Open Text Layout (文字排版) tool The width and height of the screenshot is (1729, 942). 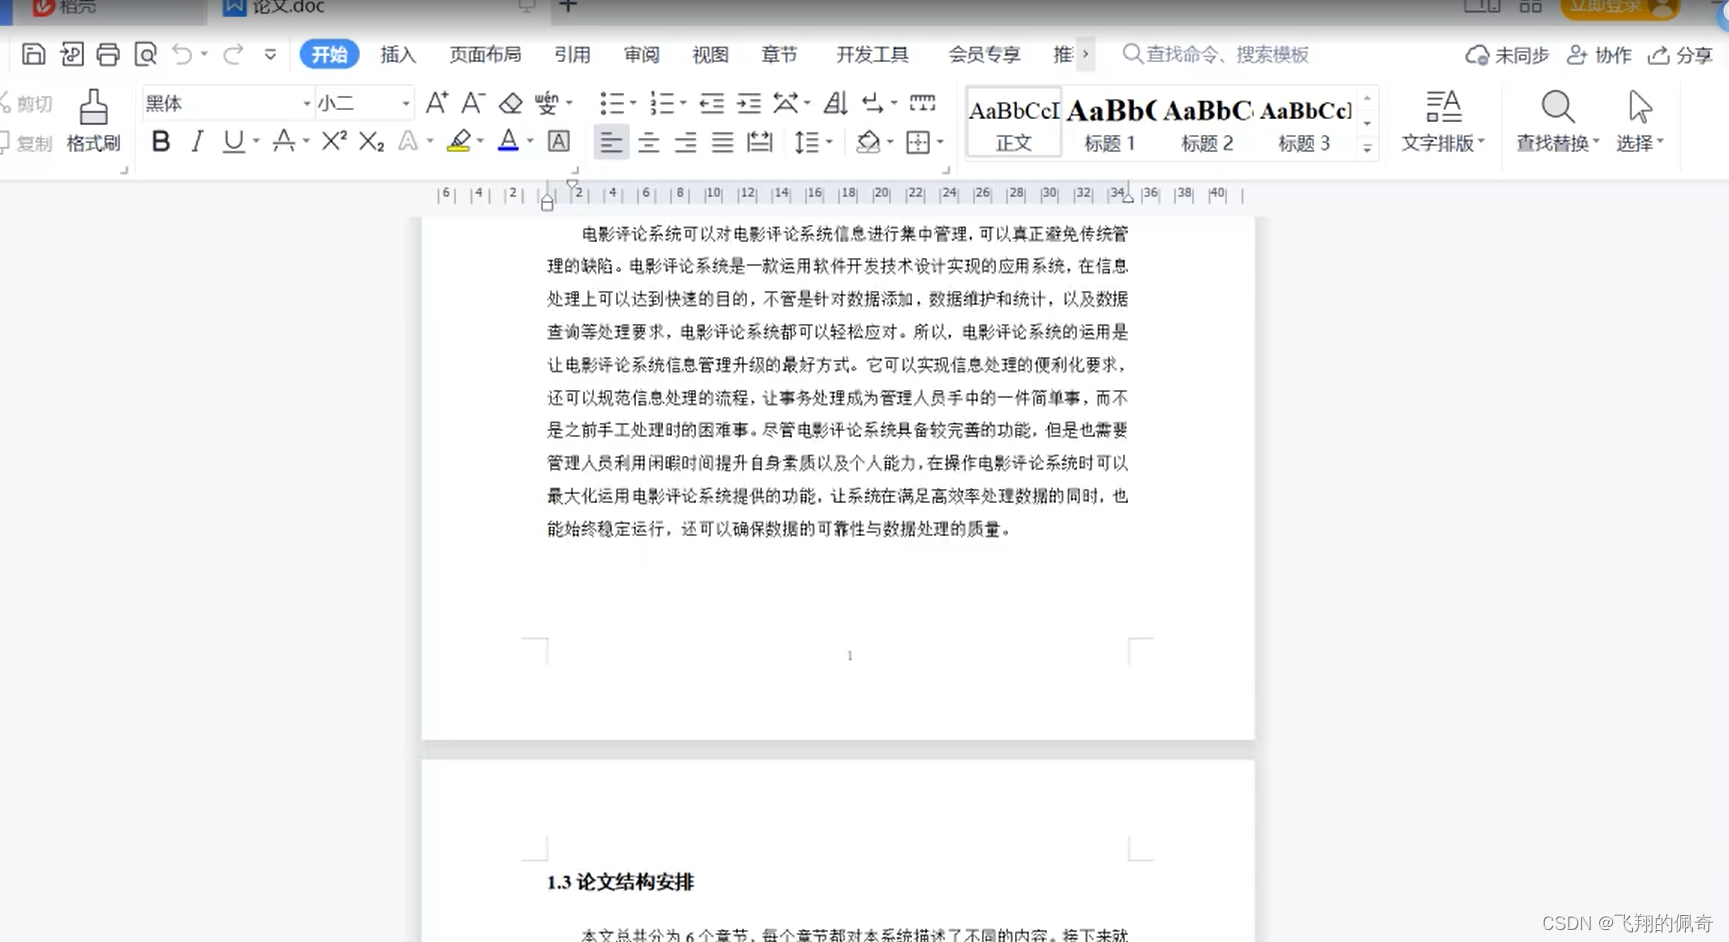point(1443,121)
